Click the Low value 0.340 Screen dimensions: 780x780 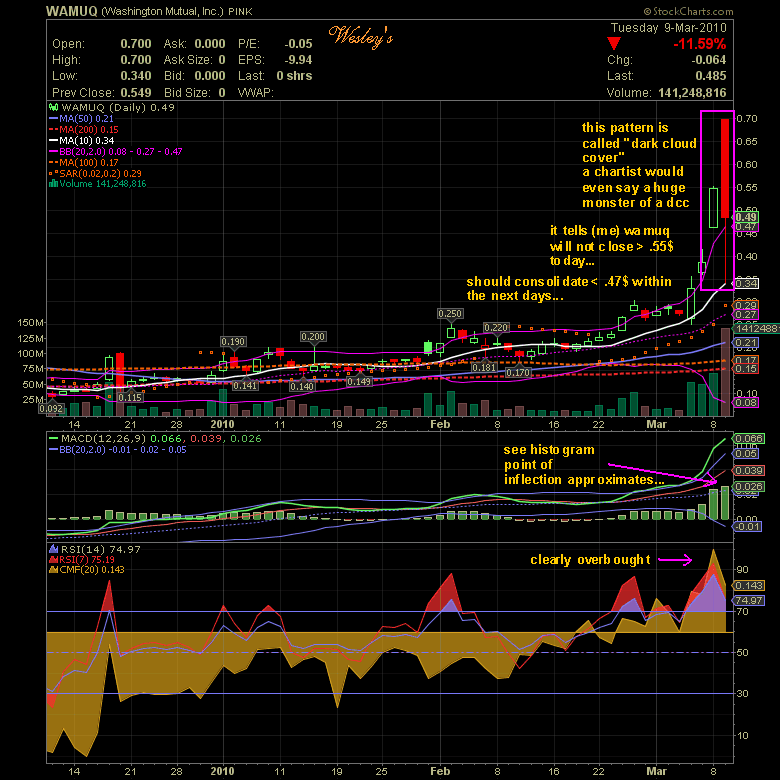coord(136,76)
